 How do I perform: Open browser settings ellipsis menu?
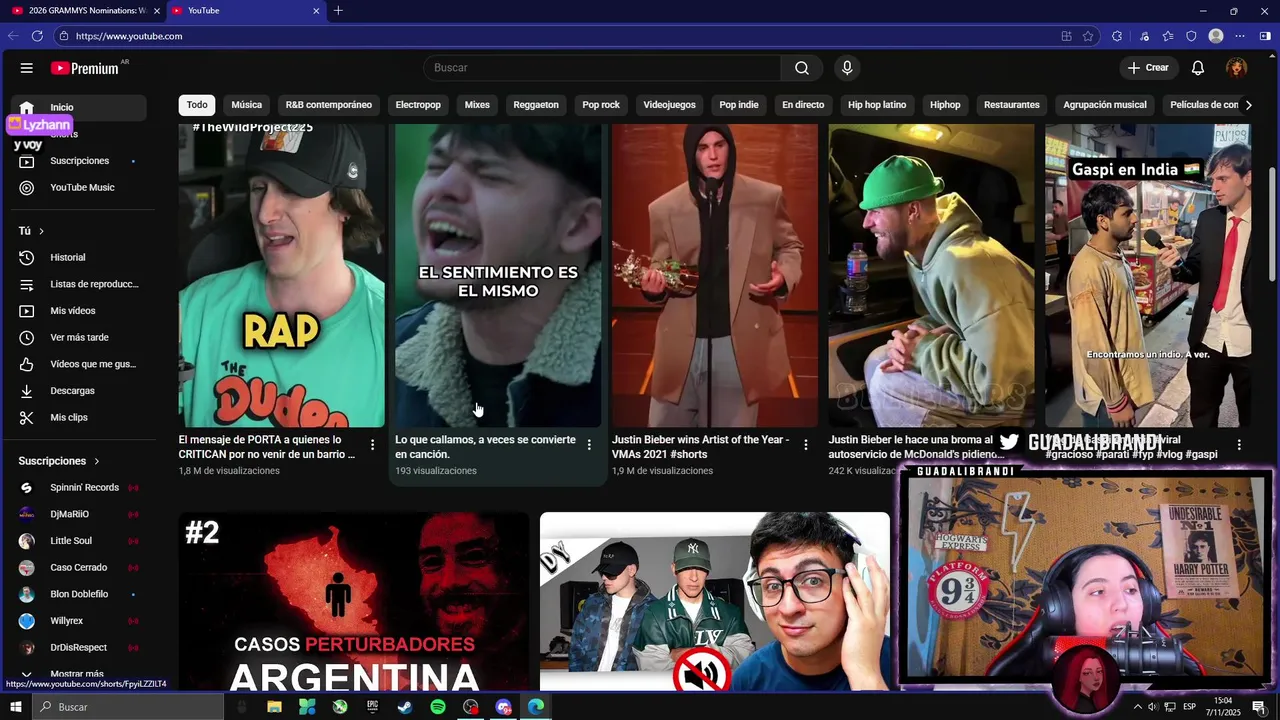point(1241,36)
